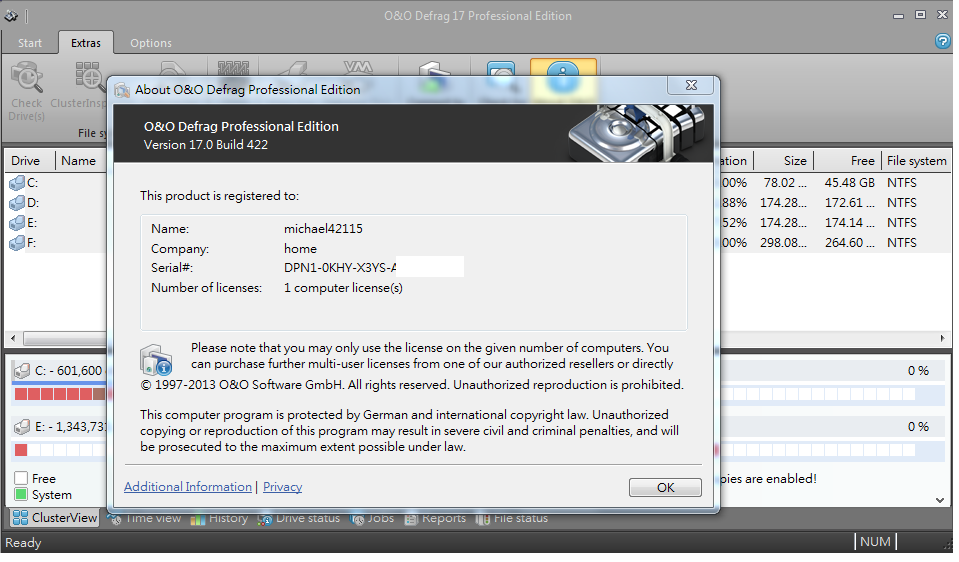
Task: Close the About O&O Defrag dialog
Action: (691, 86)
